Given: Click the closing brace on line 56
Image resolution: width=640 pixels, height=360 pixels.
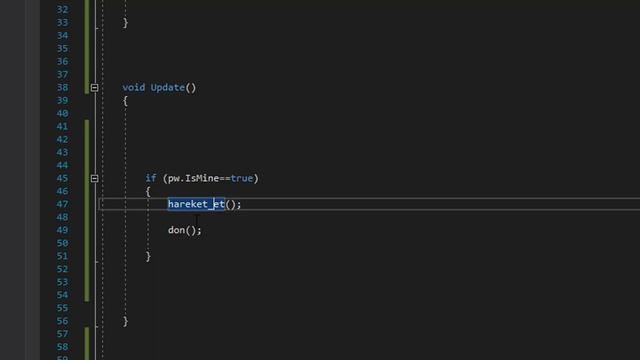Looking at the screenshot, I should pyautogui.click(x=125, y=321).
